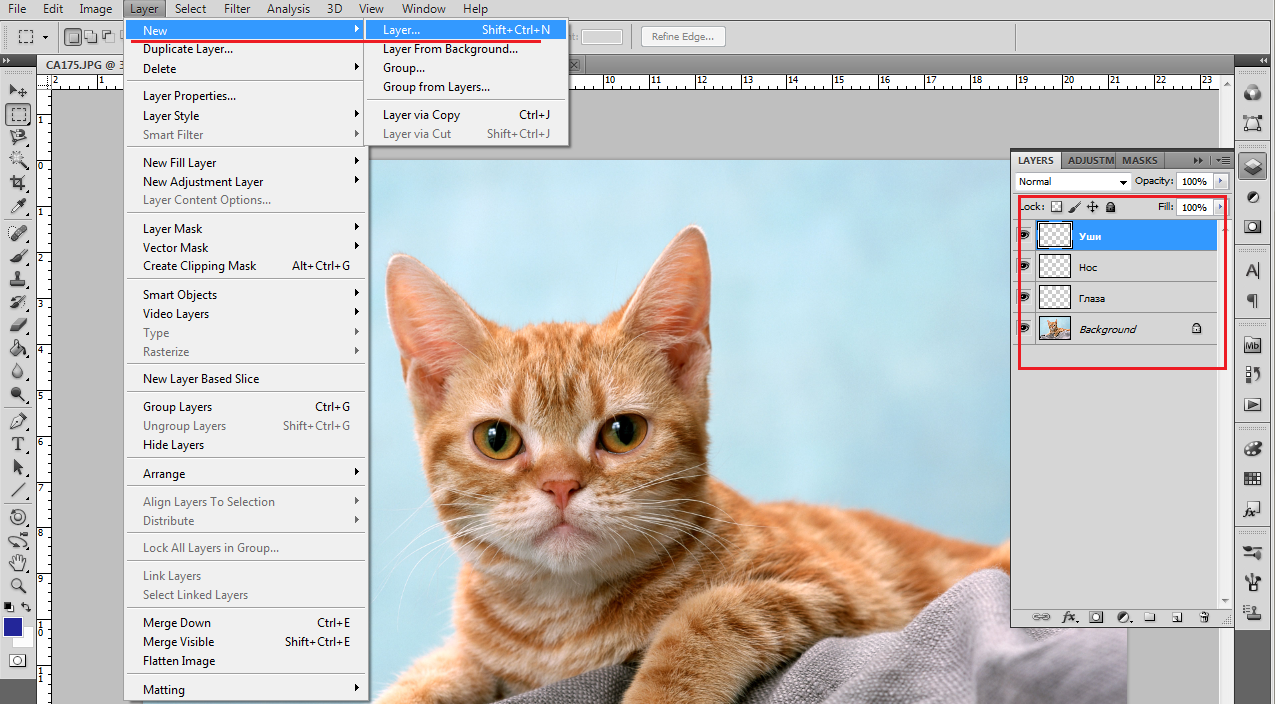Viewport: 1275px width, 704px height.
Task: Click the Refine Edge button
Action: (x=683, y=37)
